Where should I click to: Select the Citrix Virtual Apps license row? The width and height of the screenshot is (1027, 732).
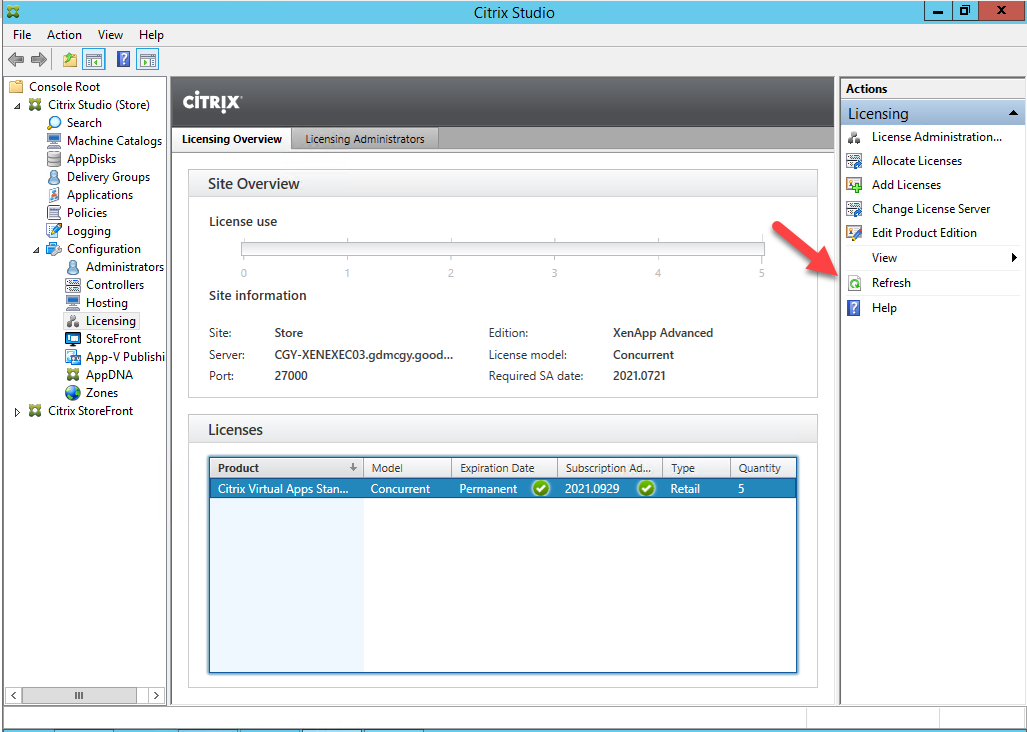(502, 488)
